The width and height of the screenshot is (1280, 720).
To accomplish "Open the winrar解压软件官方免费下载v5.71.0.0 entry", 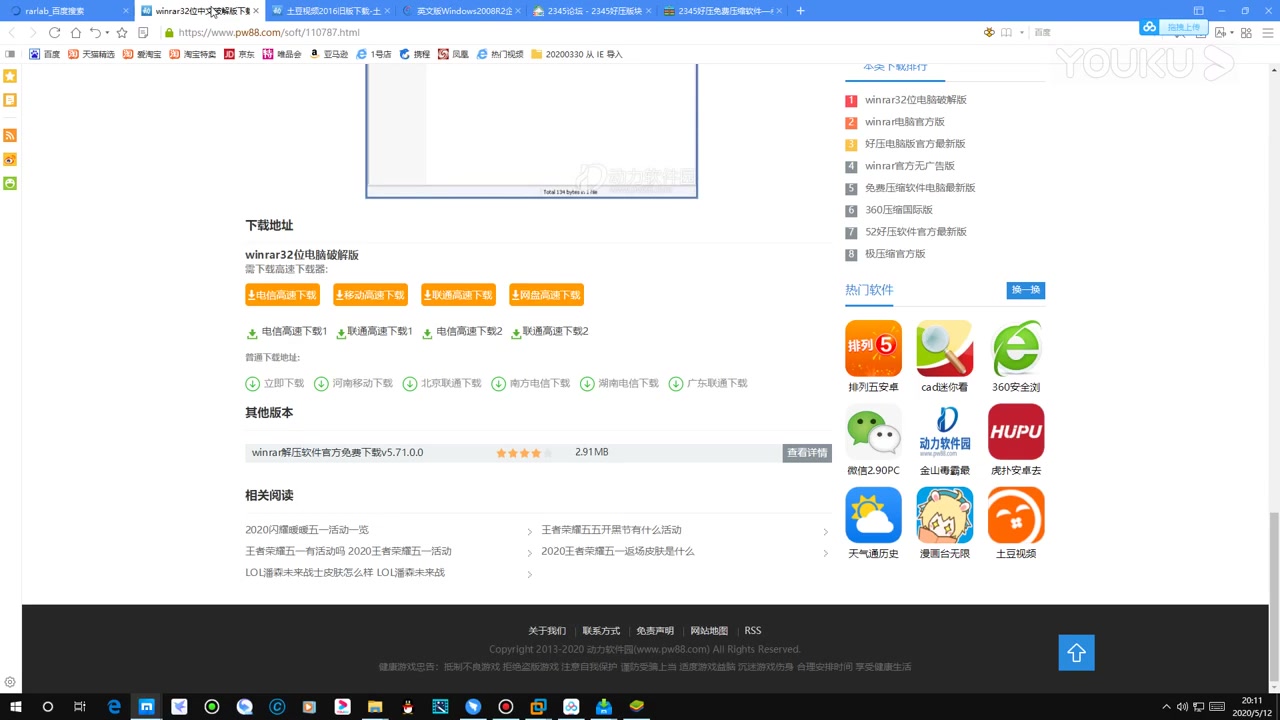I will point(337,452).
